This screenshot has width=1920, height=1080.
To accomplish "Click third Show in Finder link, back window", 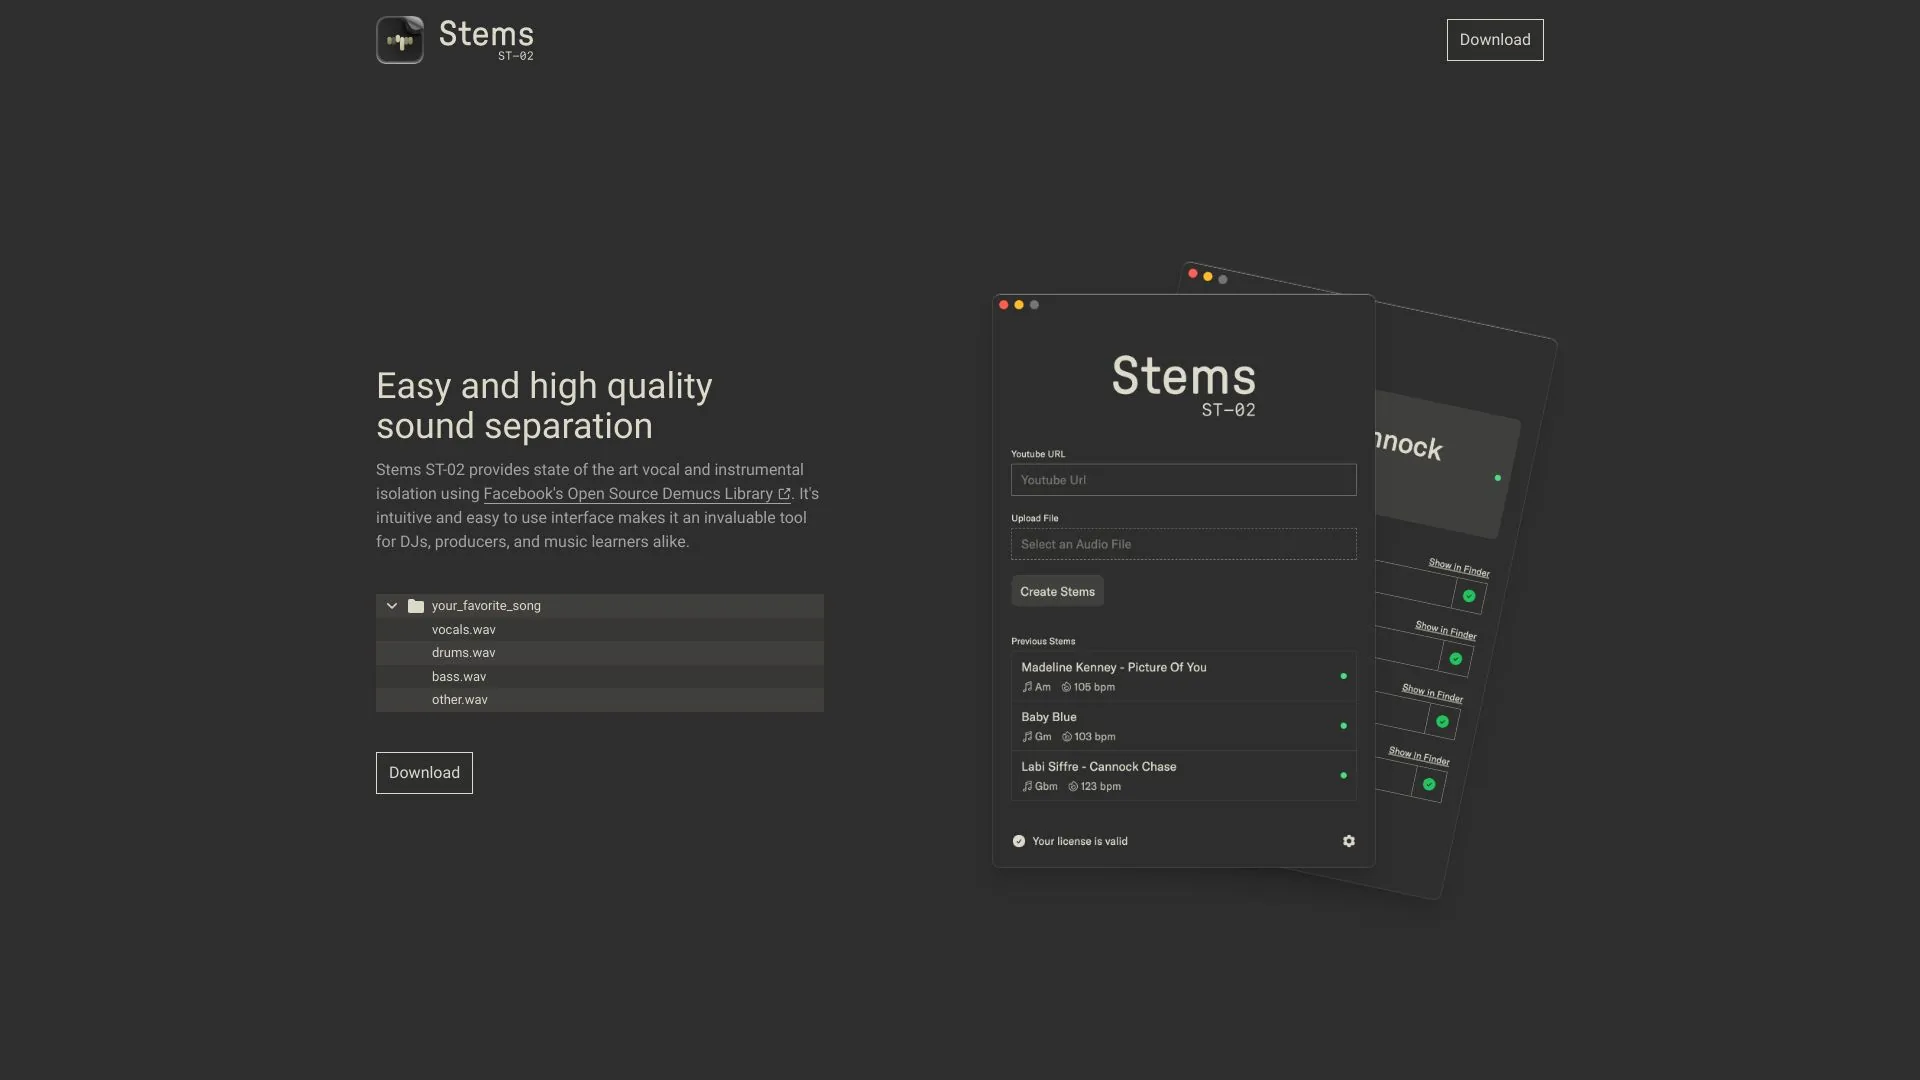I will click(1432, 693).
